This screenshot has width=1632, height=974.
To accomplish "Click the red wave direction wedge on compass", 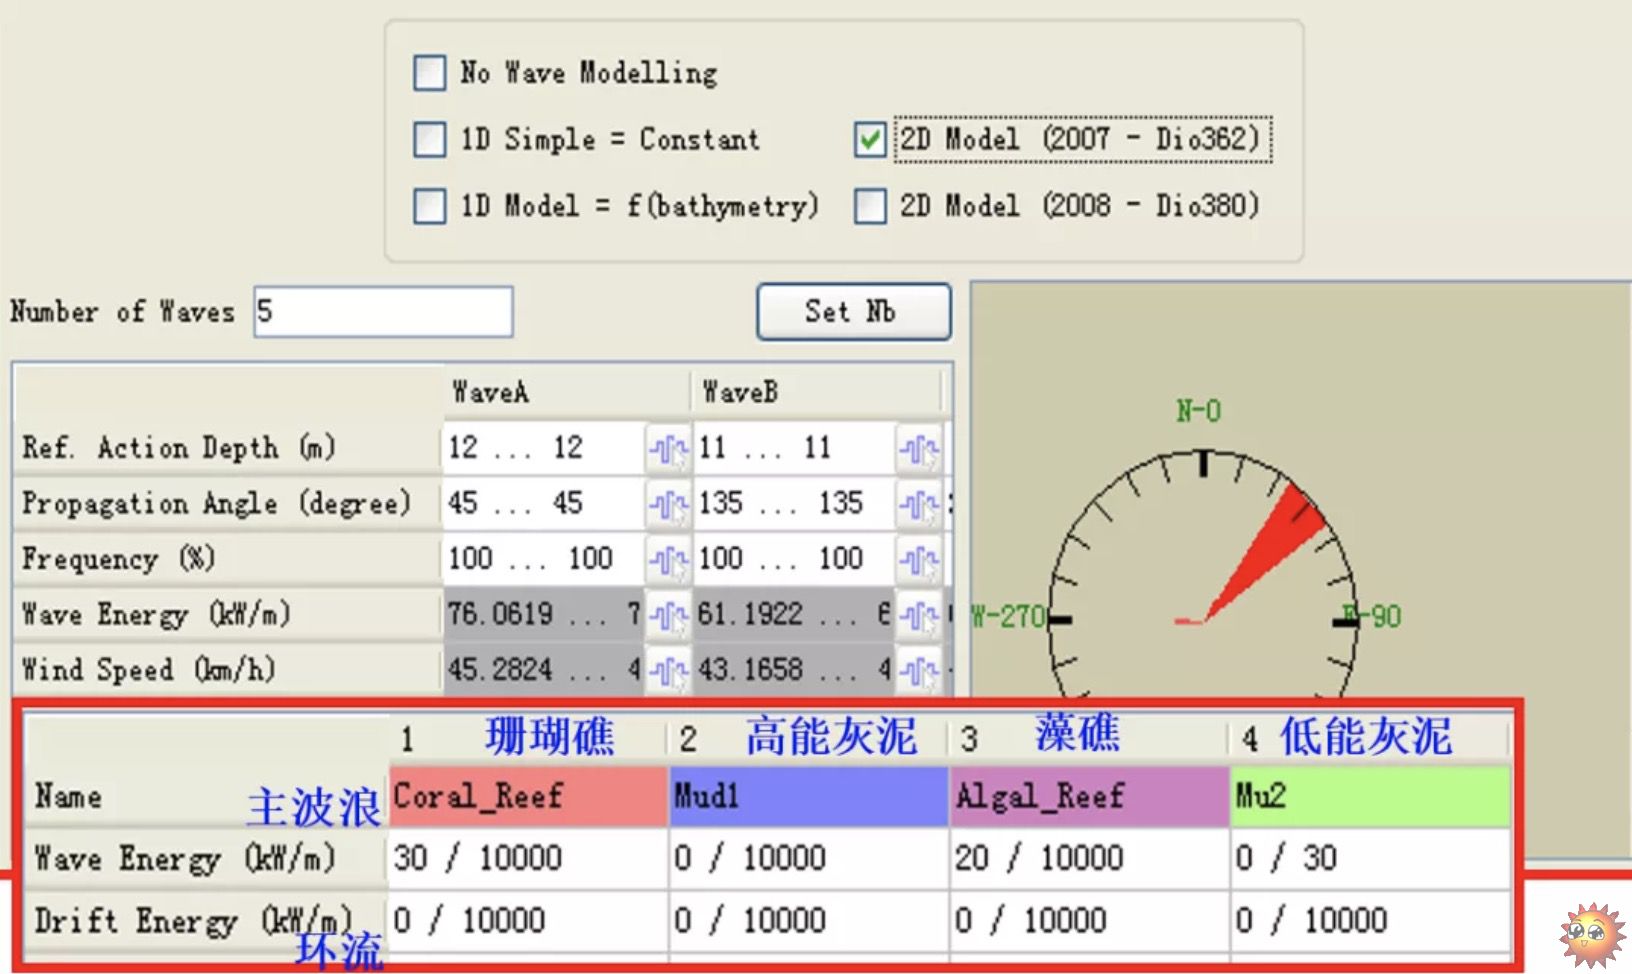I will point(1275,543).
